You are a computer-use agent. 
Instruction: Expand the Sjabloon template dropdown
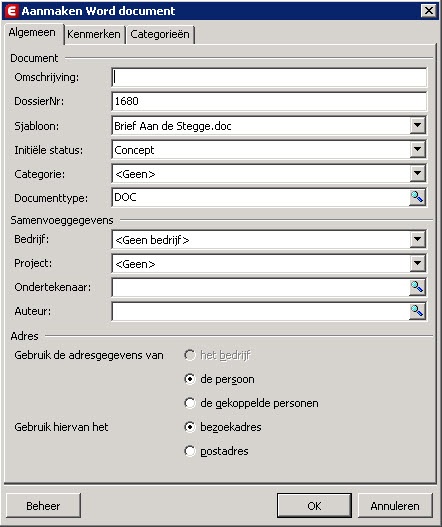coord(417,125)
